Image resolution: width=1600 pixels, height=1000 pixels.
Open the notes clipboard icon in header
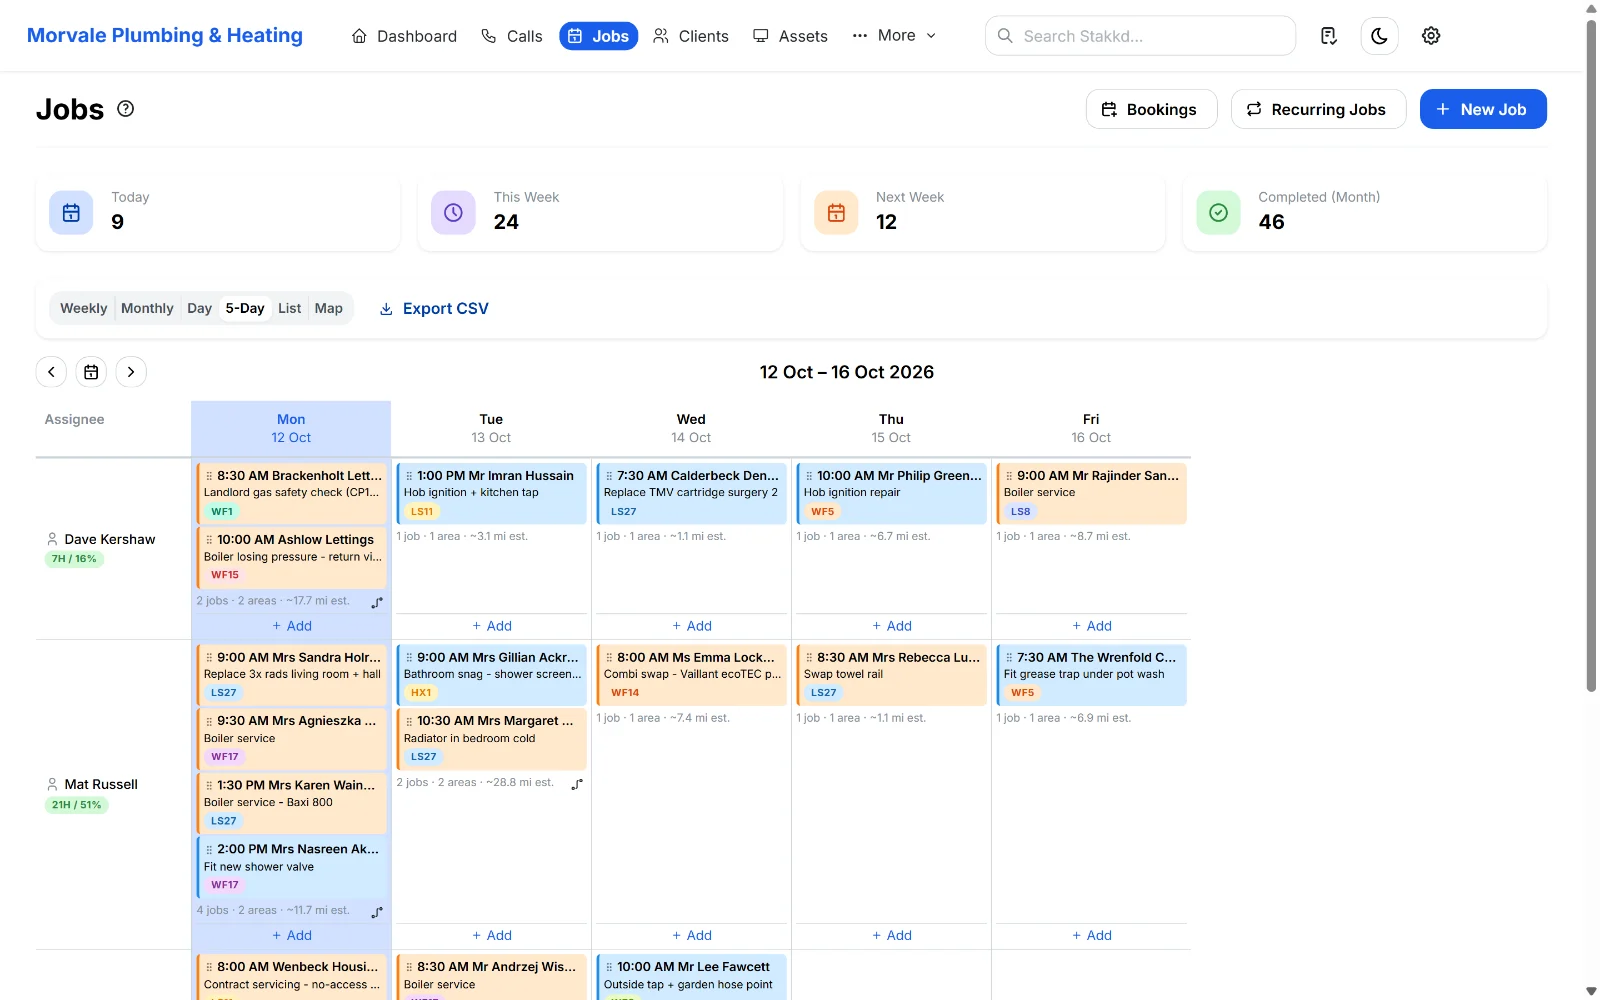pos(1328,36)
